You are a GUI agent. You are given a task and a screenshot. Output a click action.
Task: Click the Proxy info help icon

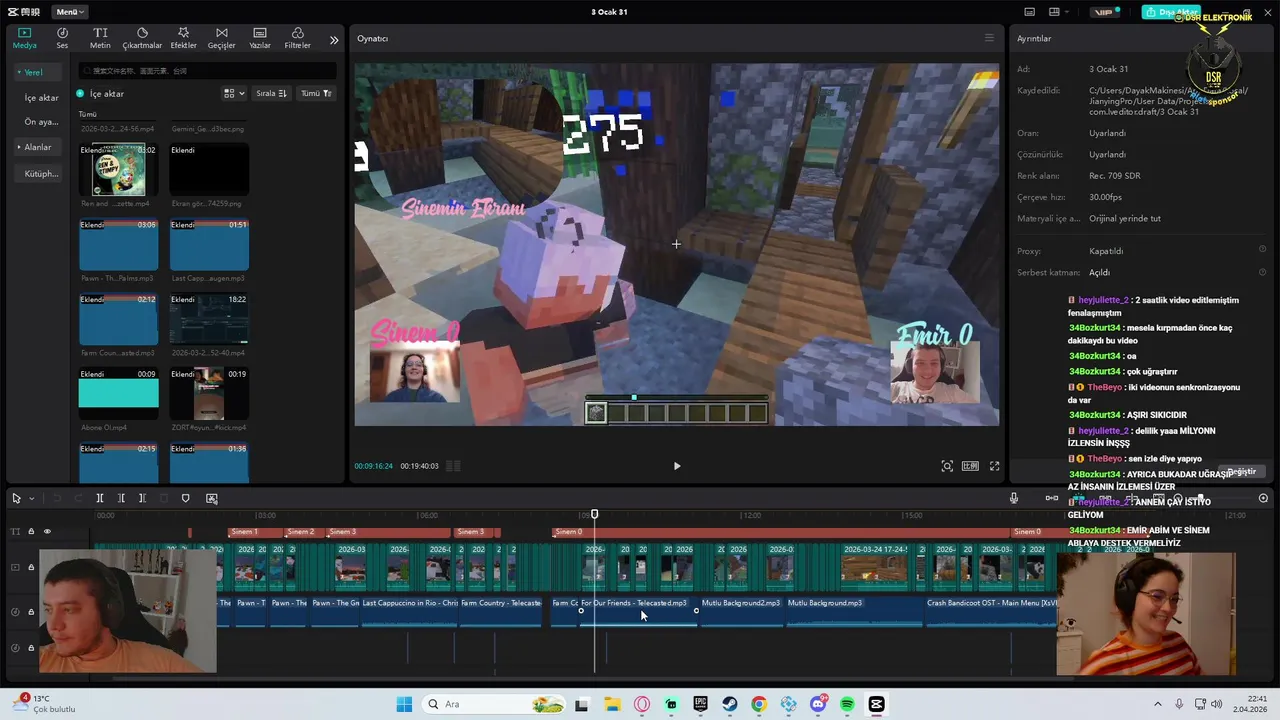coord(1262,250)
